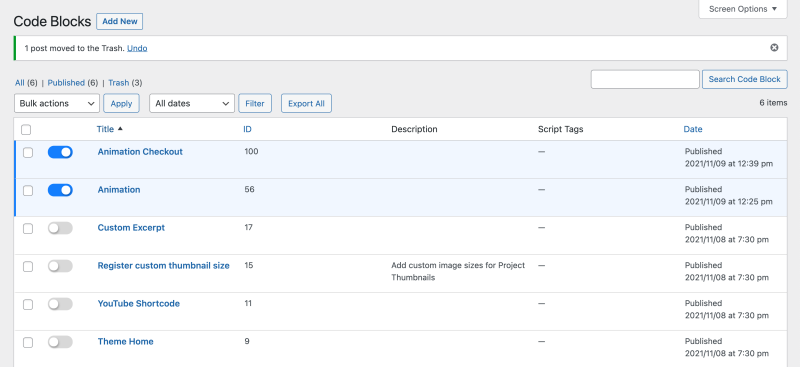The width and height of the screenshot is (800, 367).
Task: Open the Bulk actions dropdown
Action: click(57, 103)
